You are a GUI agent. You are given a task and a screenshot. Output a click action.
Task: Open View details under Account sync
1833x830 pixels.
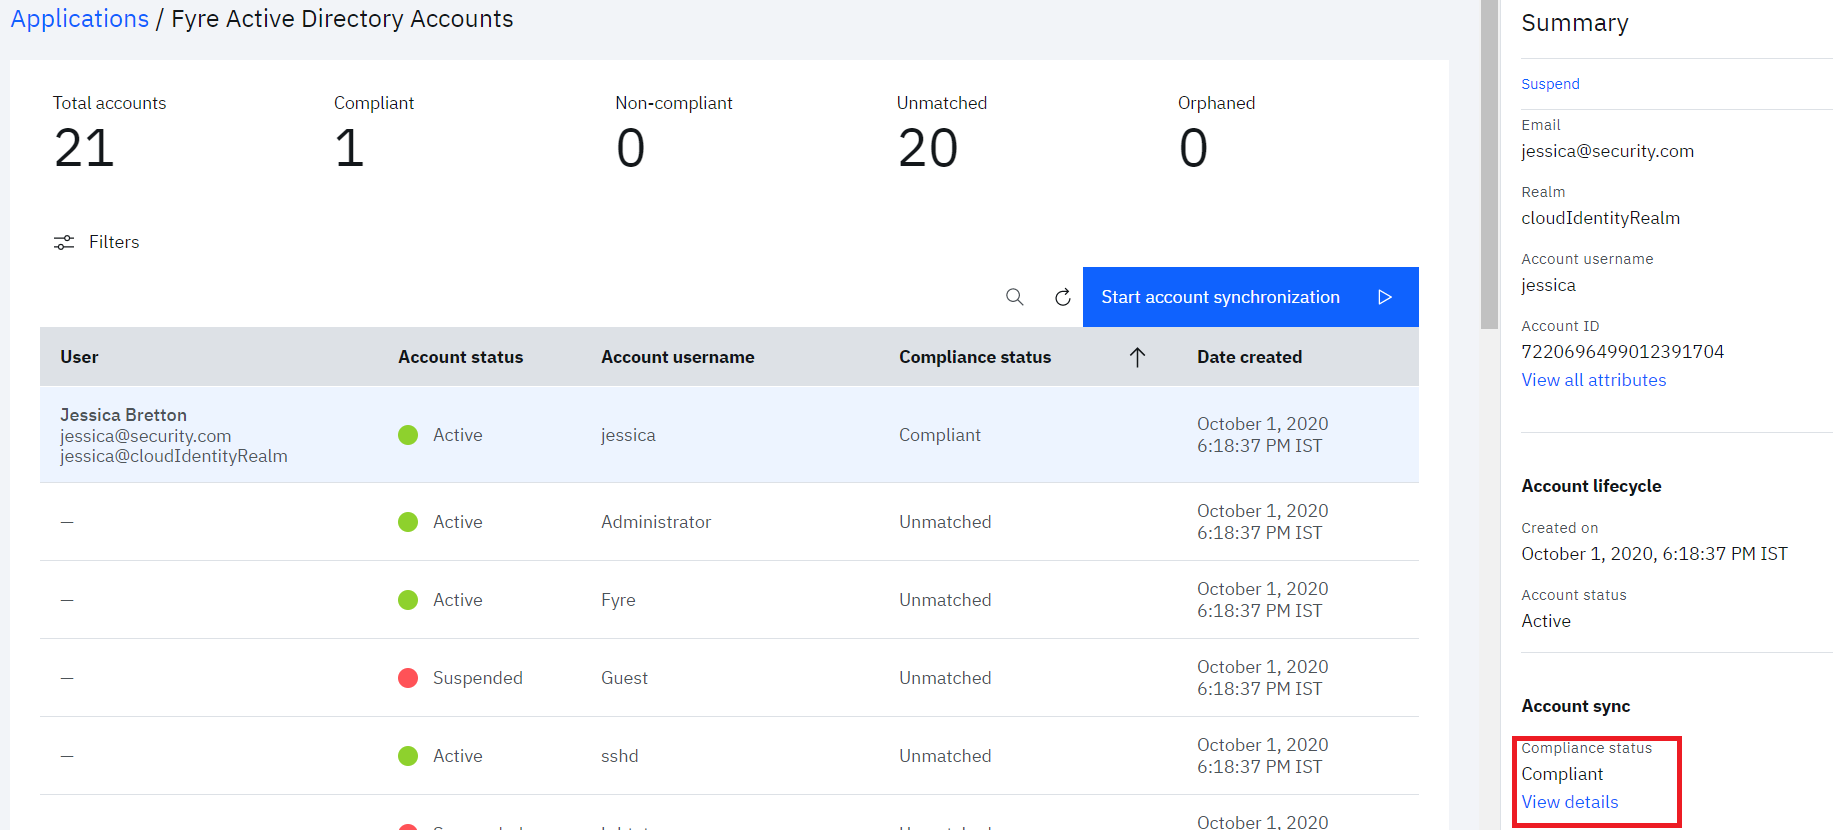(1570, 802)
